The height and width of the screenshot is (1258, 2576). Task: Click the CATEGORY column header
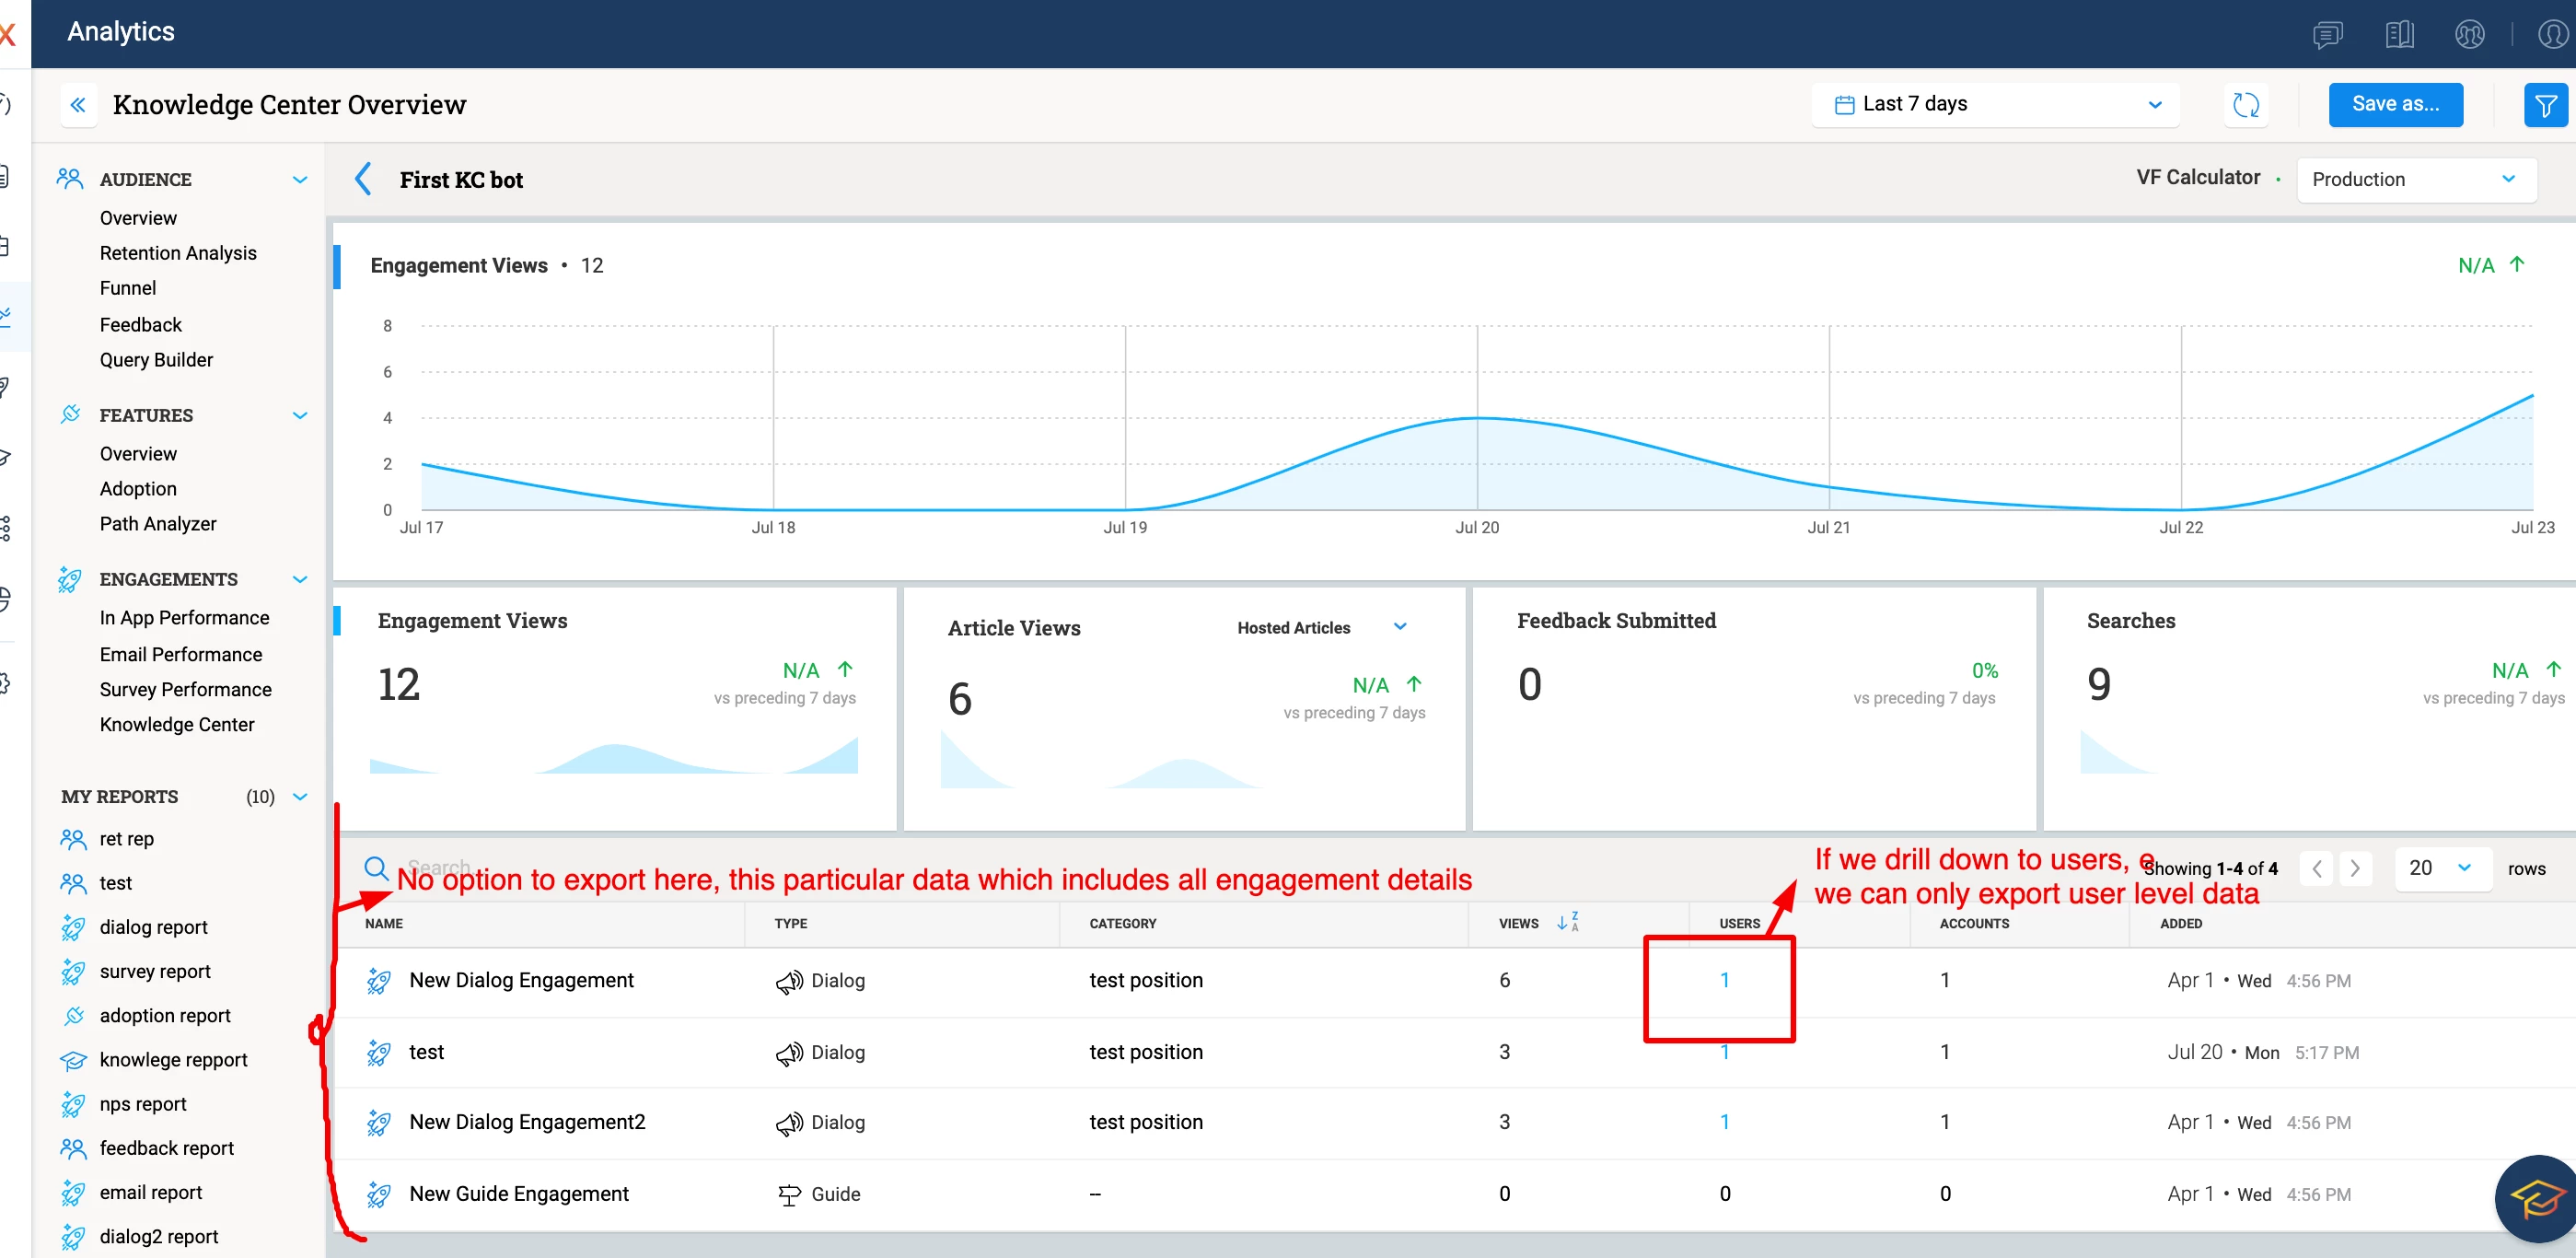[1123, 923]
